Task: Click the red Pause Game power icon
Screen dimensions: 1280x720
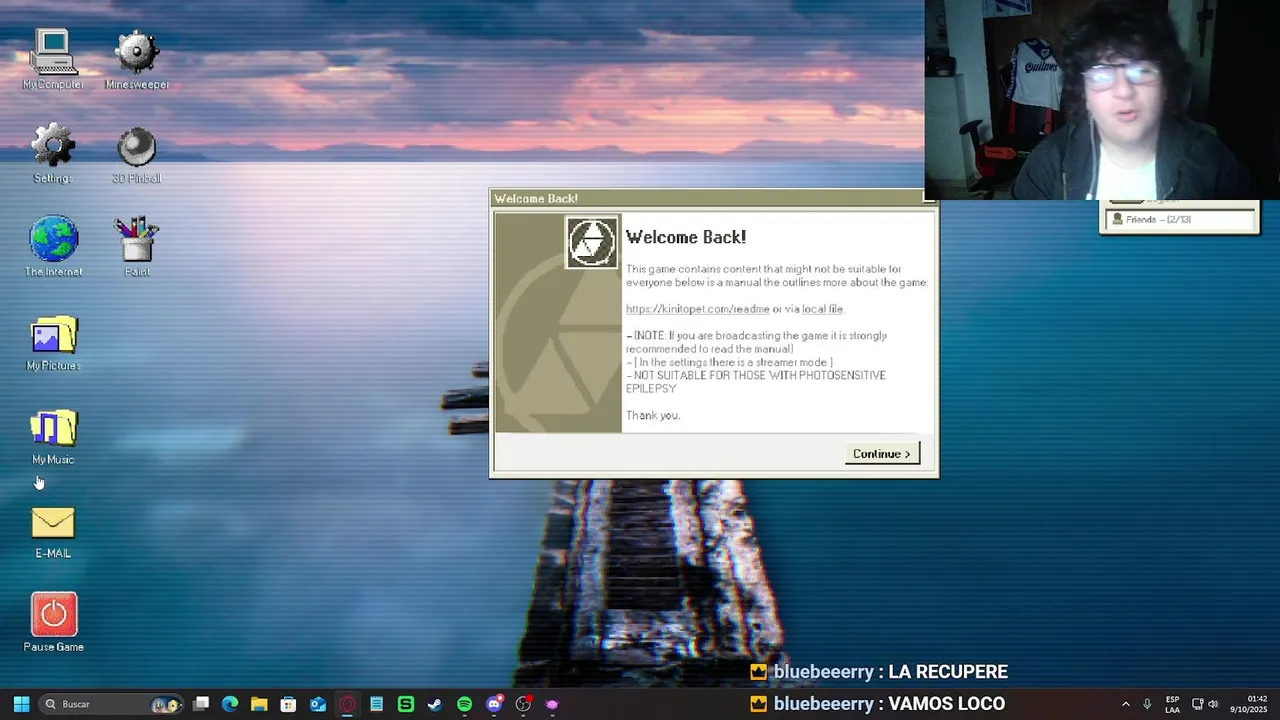Action: [53, 622]
